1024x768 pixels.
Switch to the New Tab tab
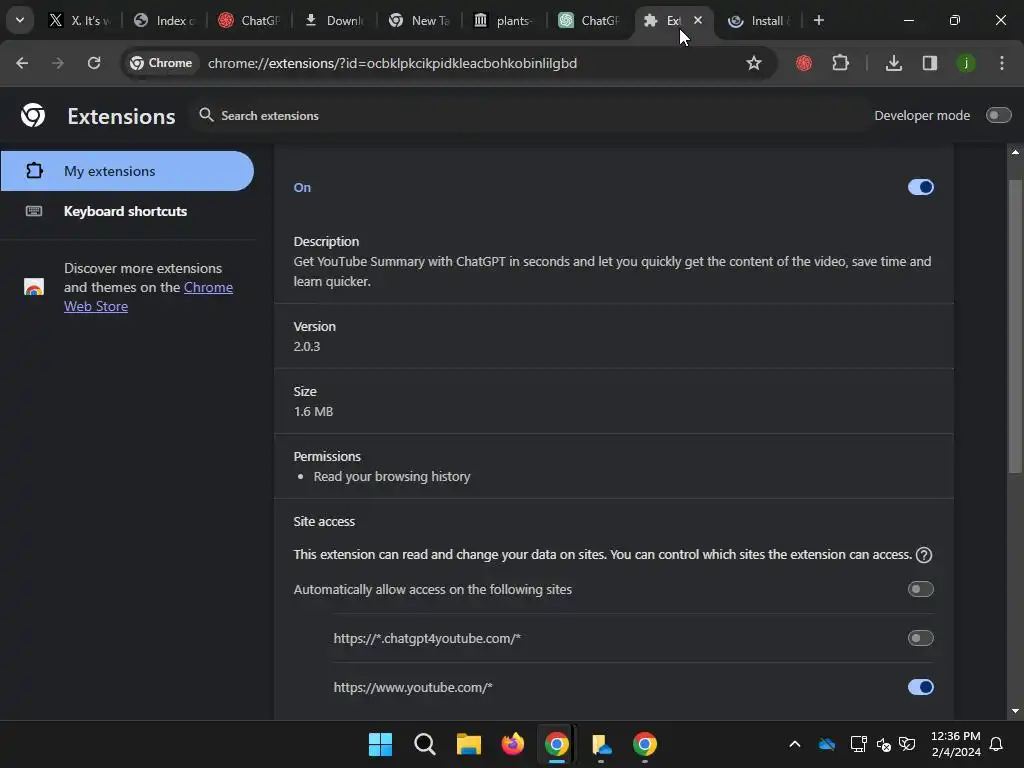click(x=419, y=20)
